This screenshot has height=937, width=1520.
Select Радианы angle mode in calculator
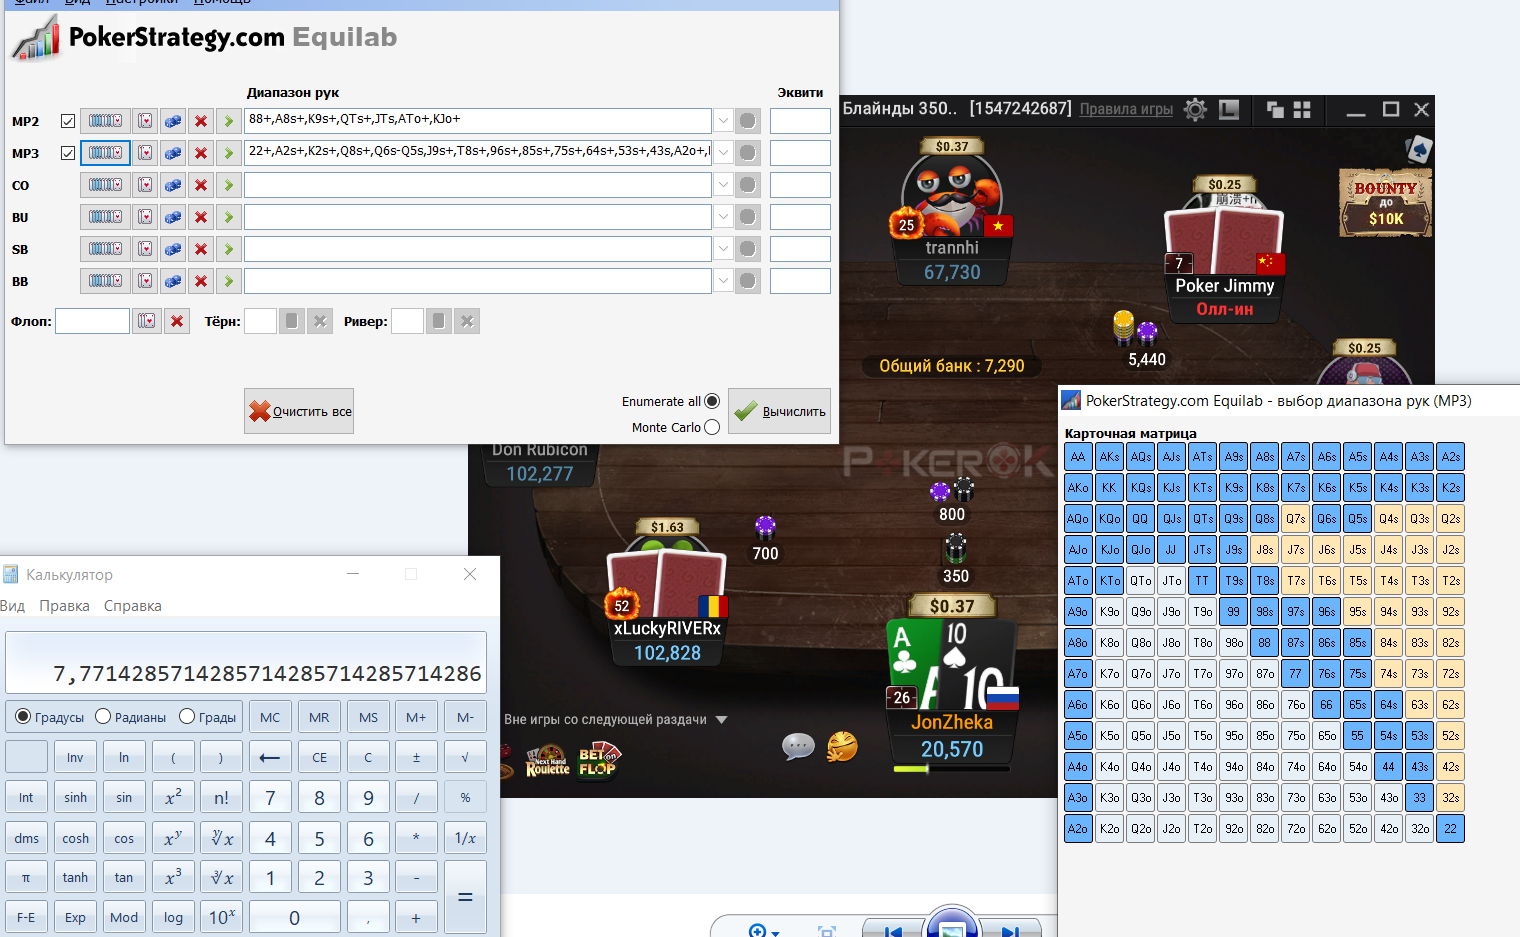pos(103,717)
